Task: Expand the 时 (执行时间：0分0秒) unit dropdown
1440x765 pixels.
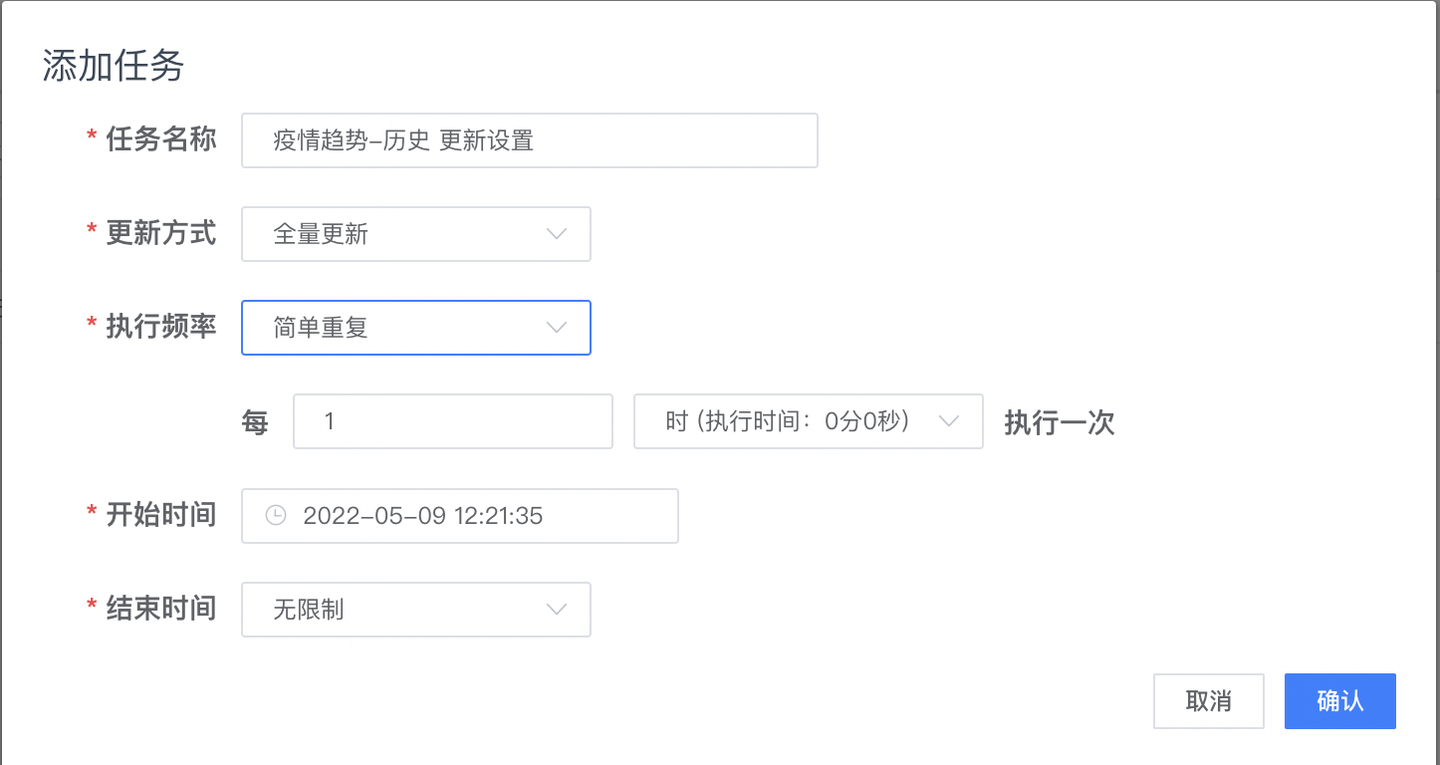Action: [x=809, y=421]
